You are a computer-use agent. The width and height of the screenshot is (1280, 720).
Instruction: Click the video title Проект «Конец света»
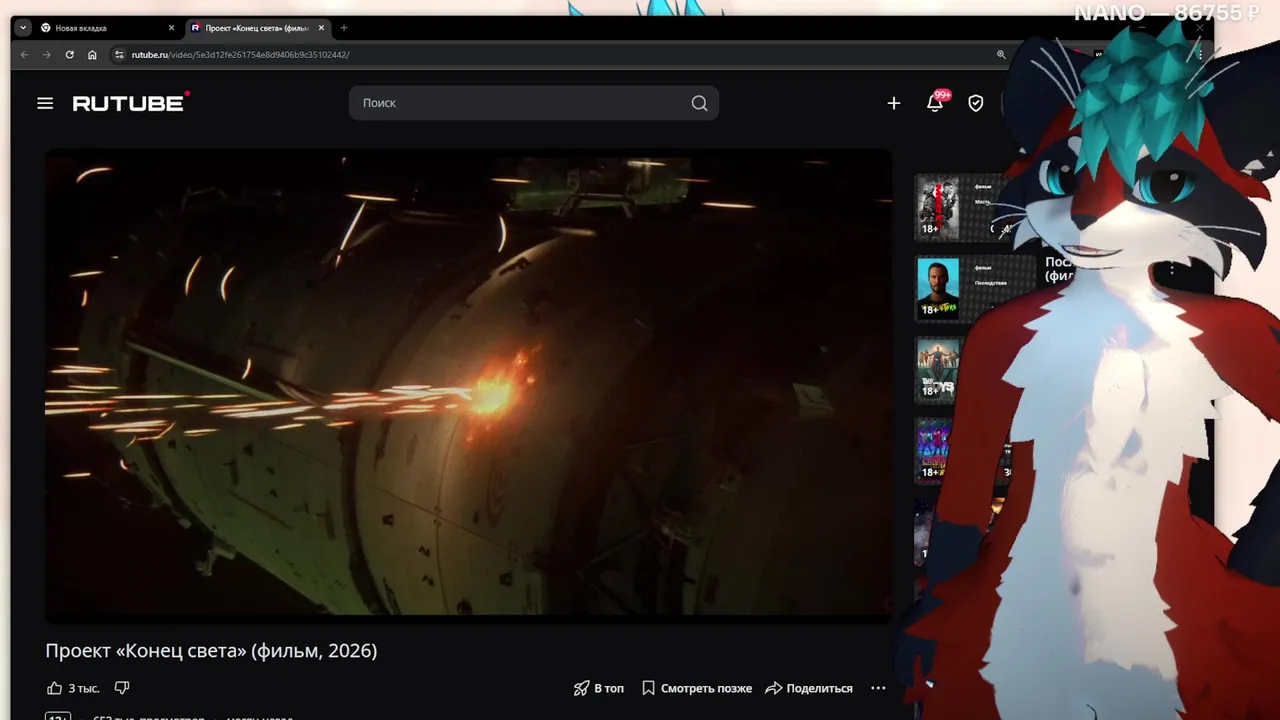211,651
